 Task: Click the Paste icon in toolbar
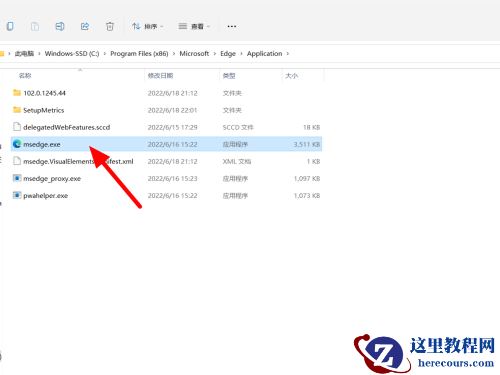35,26
